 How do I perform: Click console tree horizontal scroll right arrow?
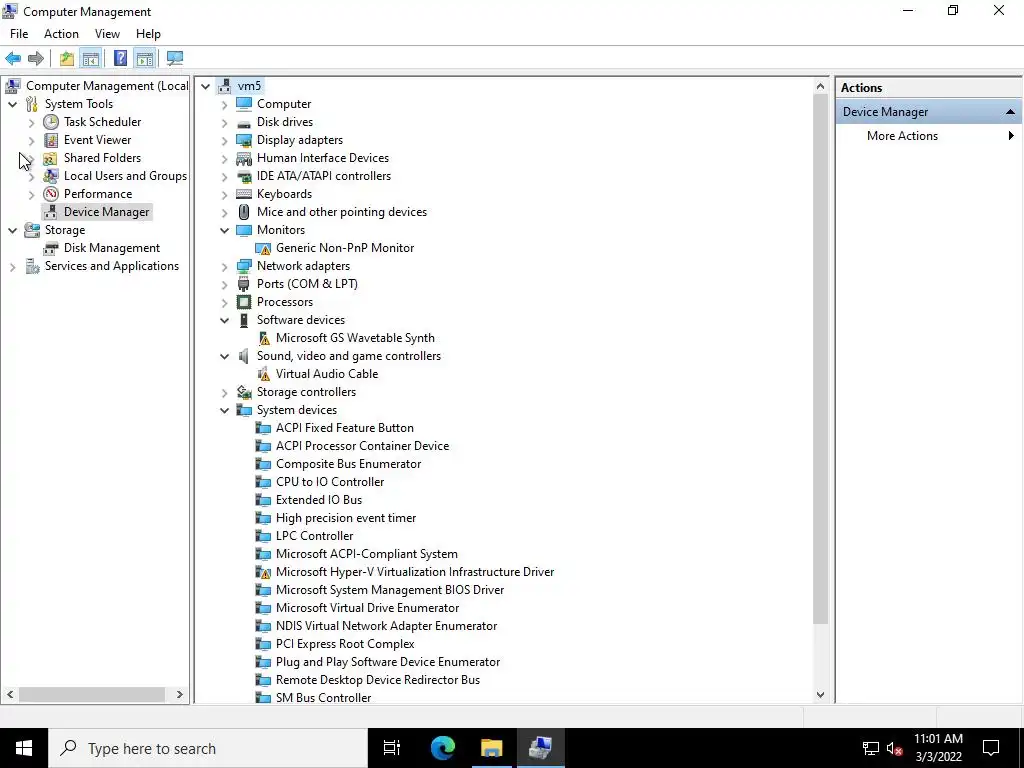[180, 695]
